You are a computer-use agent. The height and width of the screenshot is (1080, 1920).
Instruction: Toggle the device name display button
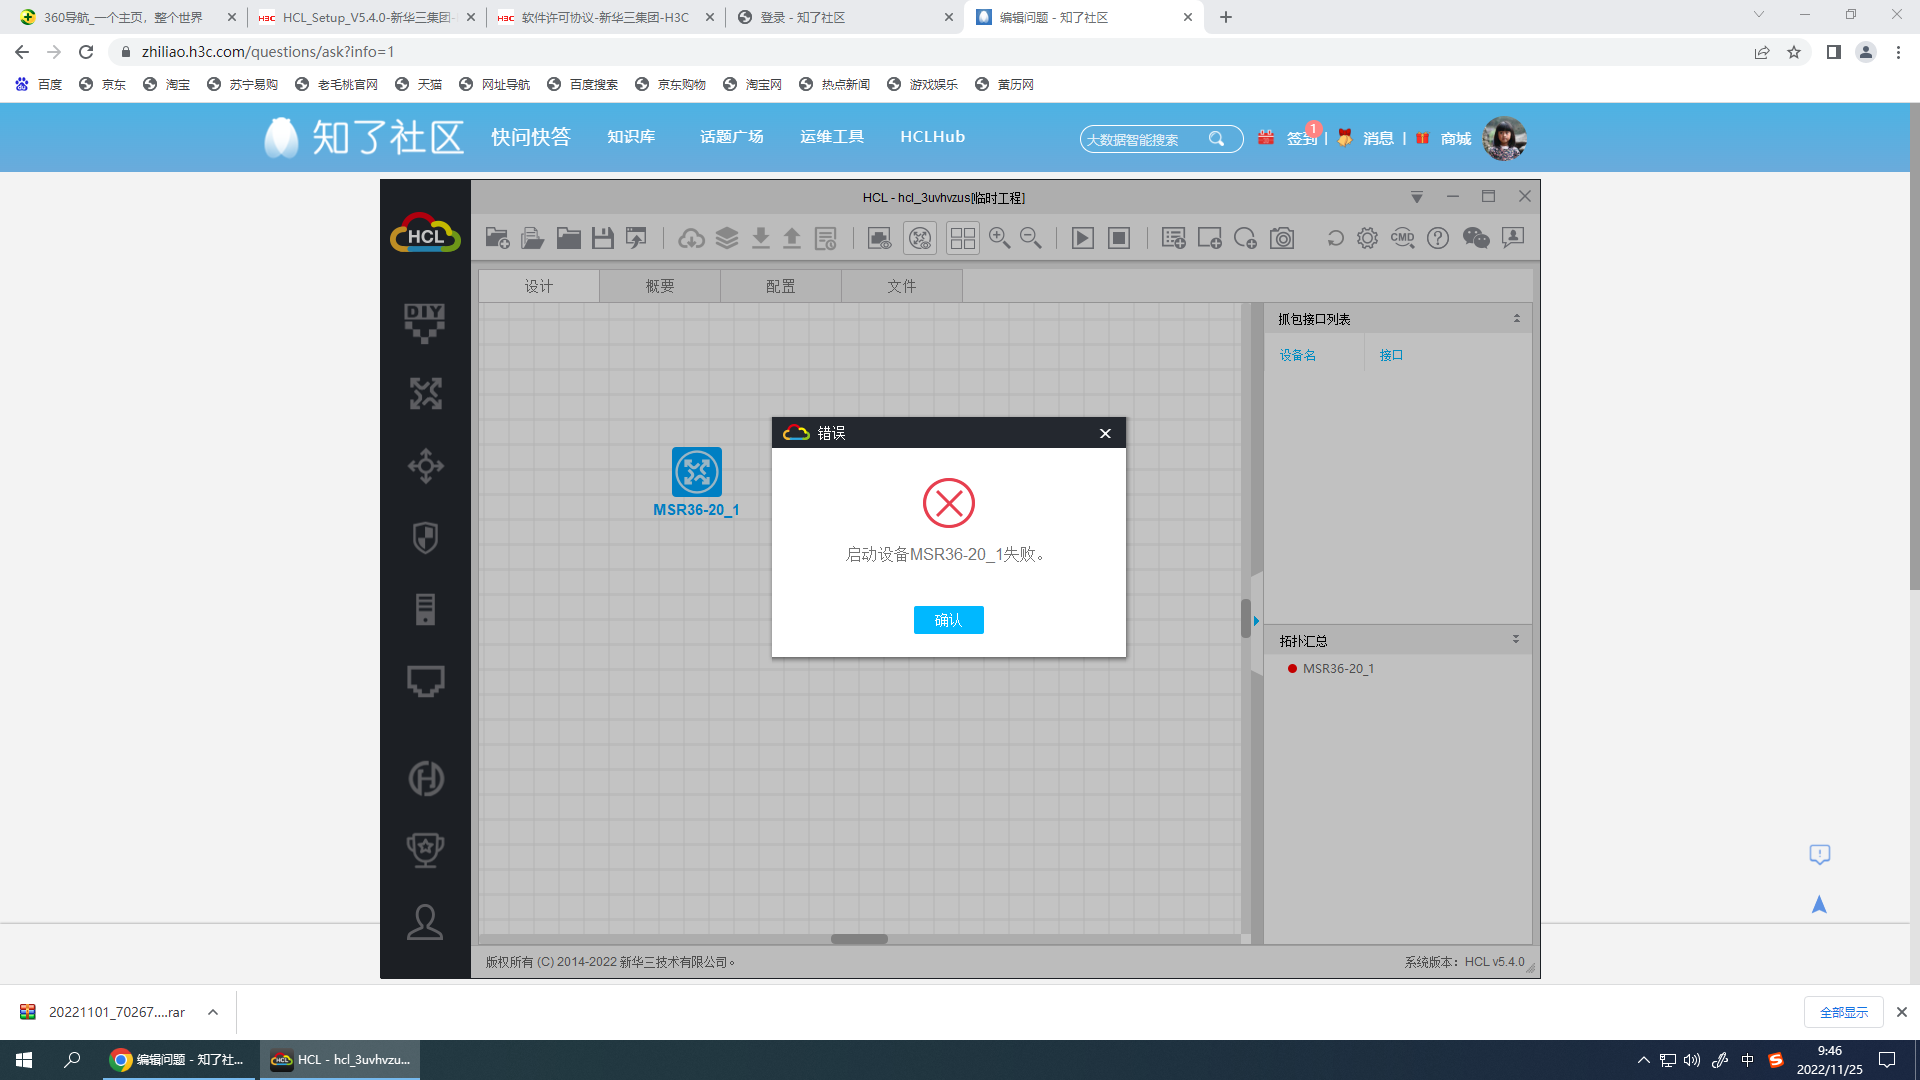point(919,238)
